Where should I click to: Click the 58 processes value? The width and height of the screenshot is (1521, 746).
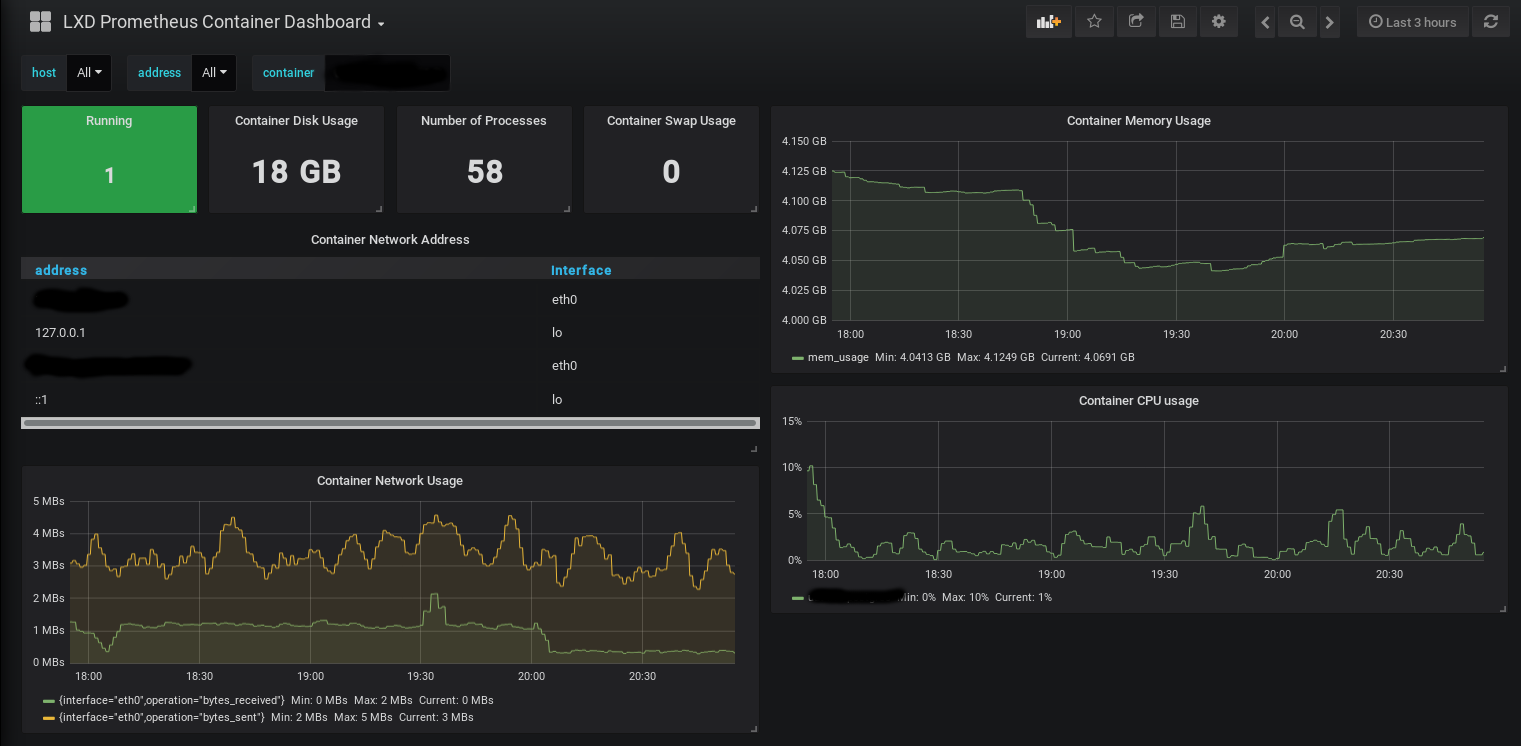pos(485,172)
